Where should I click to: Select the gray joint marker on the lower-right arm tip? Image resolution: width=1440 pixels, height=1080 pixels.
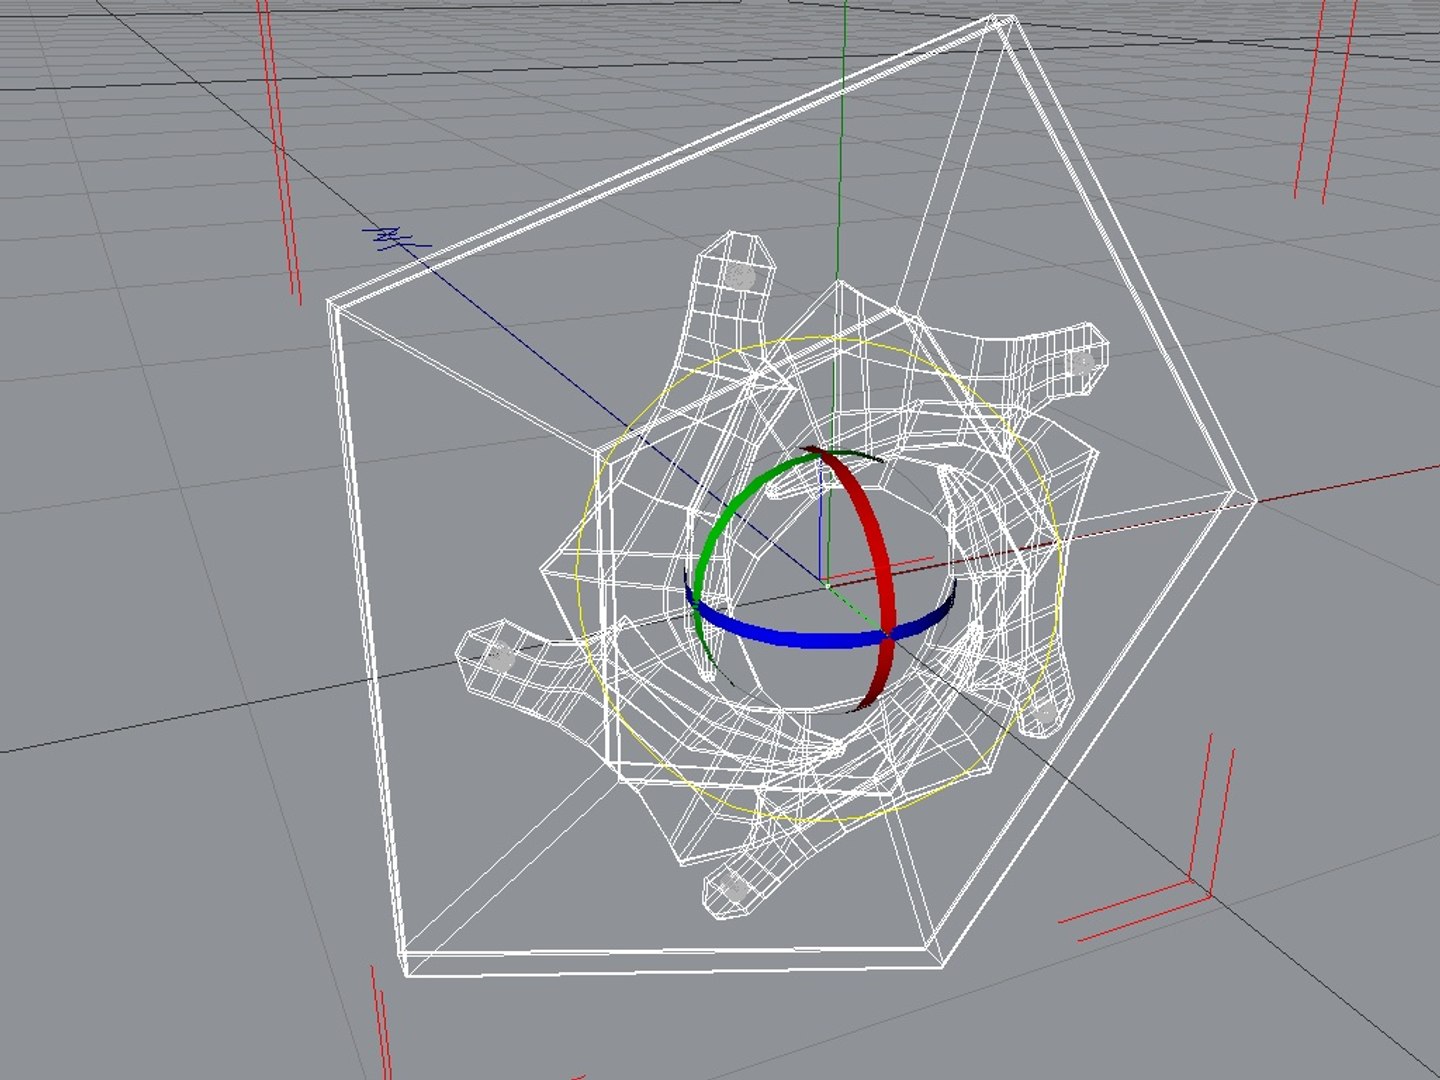1043,712
